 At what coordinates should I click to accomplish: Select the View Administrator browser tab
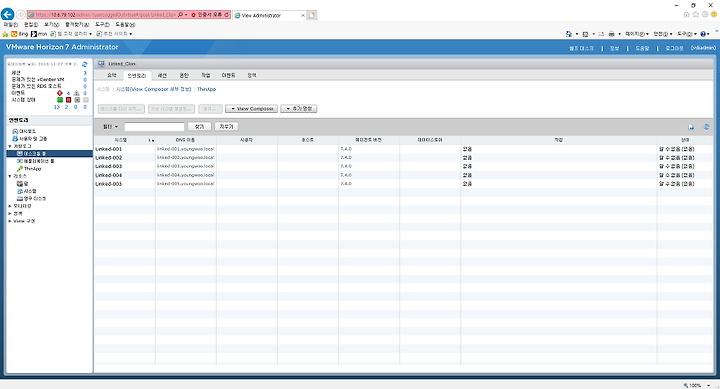pyautogui.click(x=269, y=15)
